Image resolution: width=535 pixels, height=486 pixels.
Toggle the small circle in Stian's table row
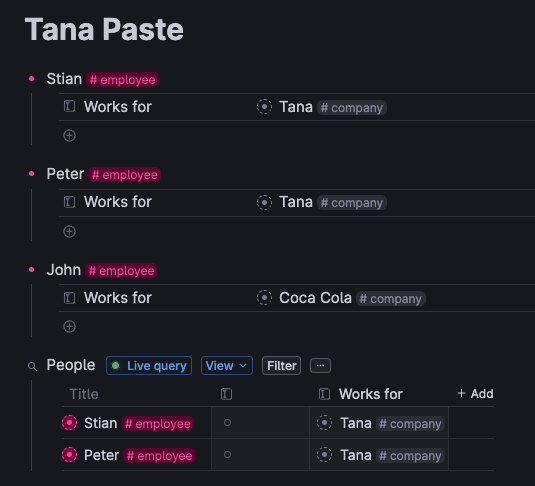(x=227, y=423)
